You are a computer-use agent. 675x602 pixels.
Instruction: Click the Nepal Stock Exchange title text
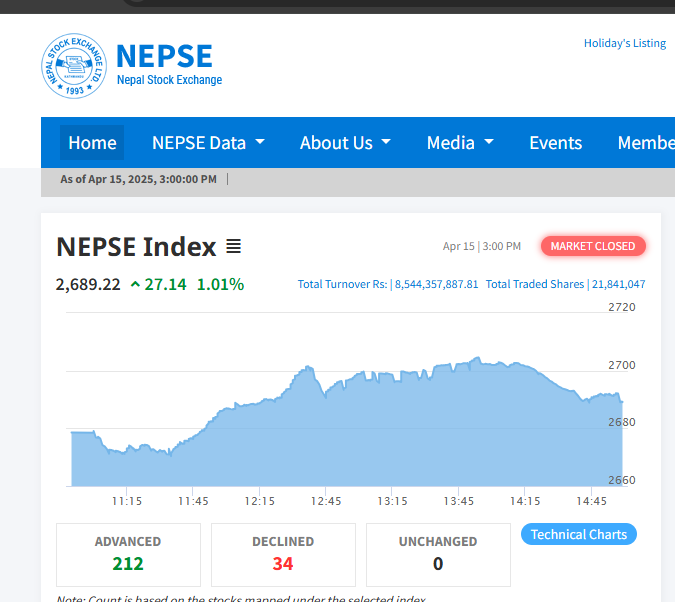click(x=169, y=80)
